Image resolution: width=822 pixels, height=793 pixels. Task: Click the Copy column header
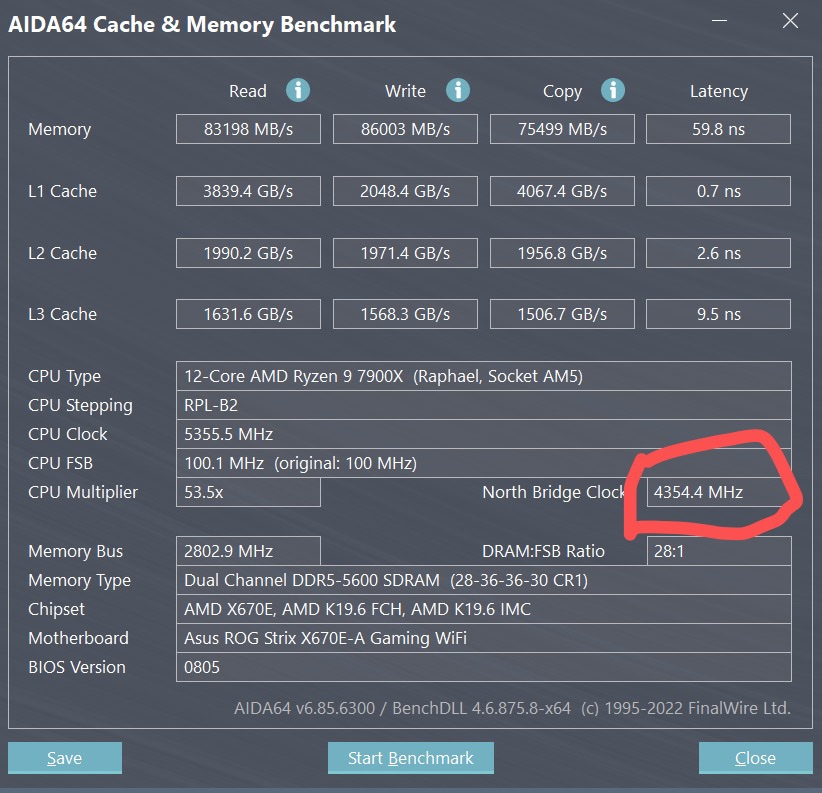[562, 92]
